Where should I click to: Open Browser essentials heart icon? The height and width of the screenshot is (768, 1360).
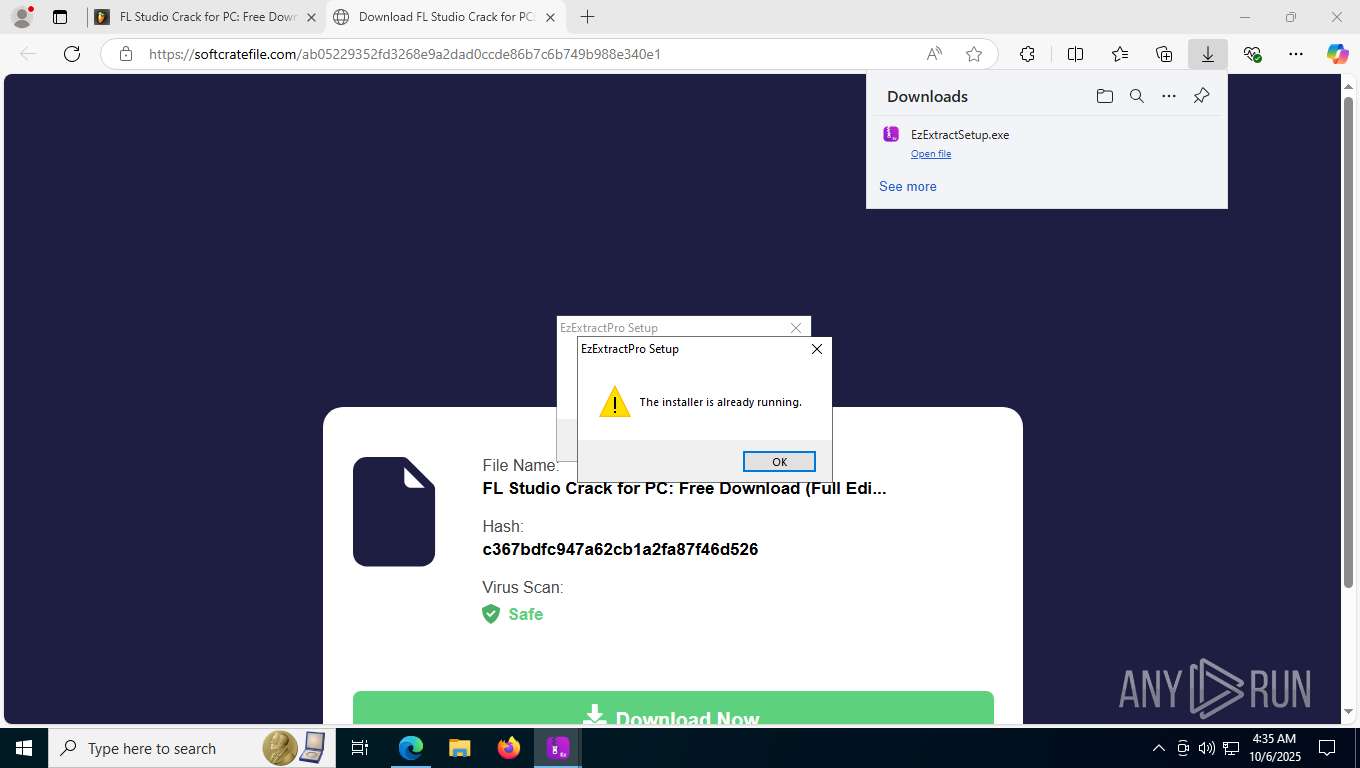pos(1252,54)
